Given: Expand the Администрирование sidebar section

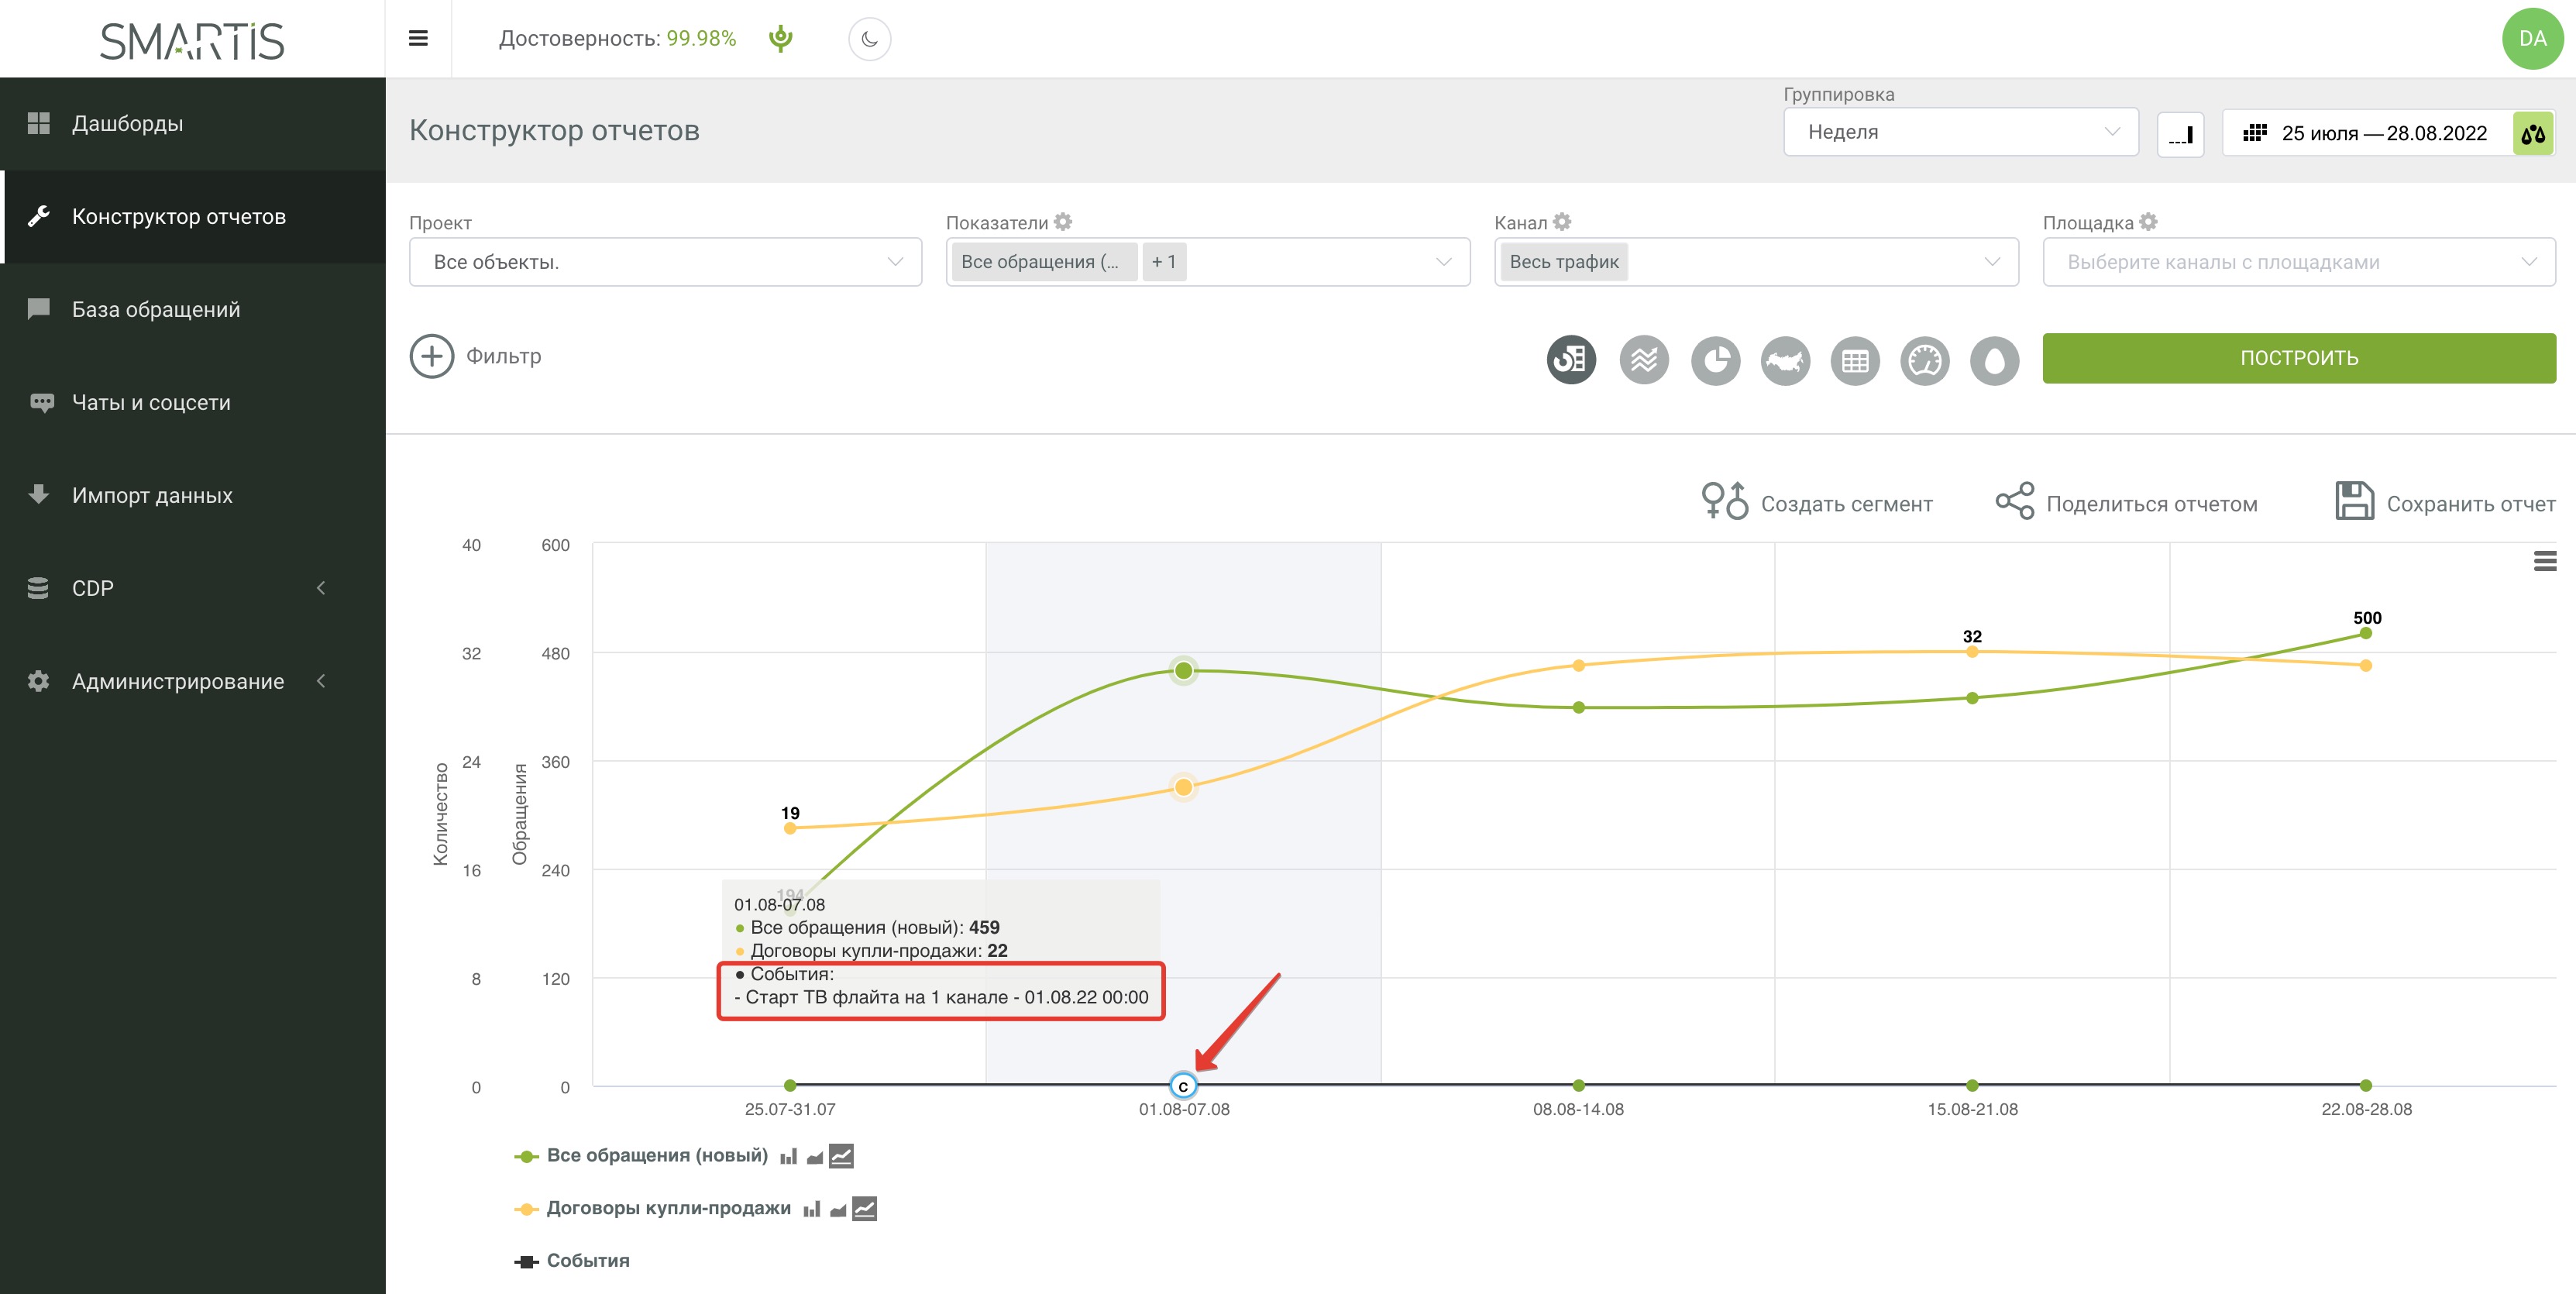Looking at the screenshot, I should coord(178,681).
